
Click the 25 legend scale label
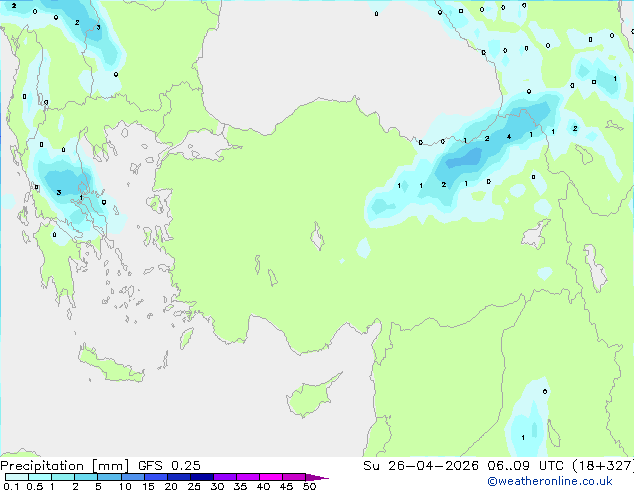(x=194, y=486)
